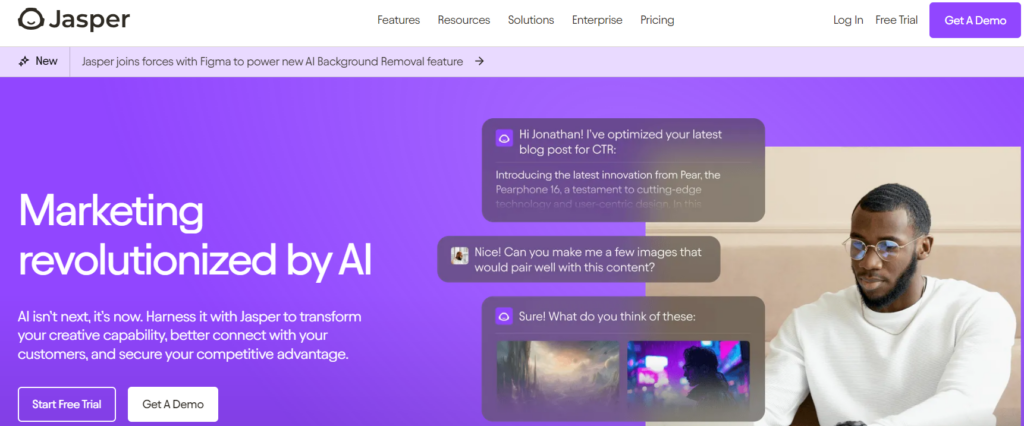
Task: Expand the Solutions navigation item
Action: tap(531, 20)
